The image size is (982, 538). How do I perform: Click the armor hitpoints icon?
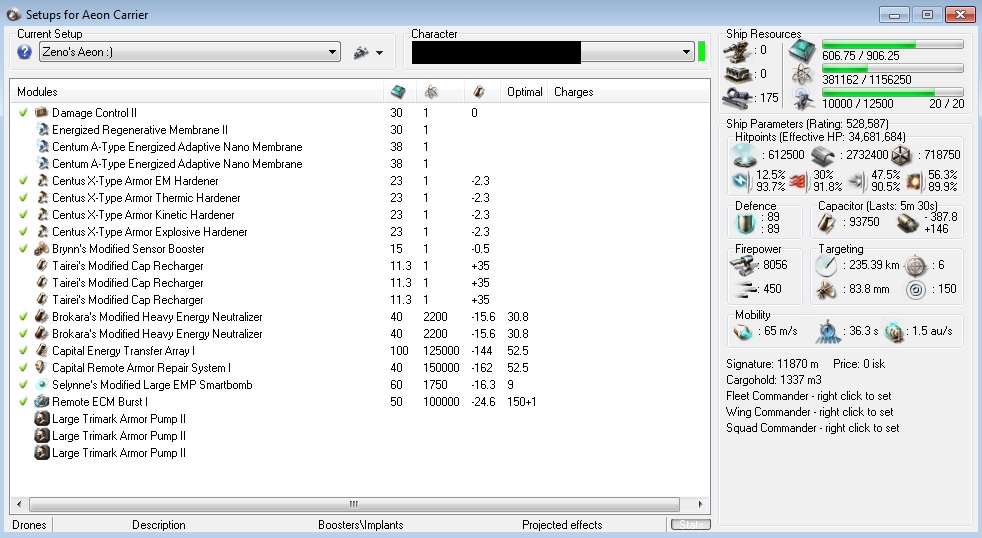tap(823, 155)
